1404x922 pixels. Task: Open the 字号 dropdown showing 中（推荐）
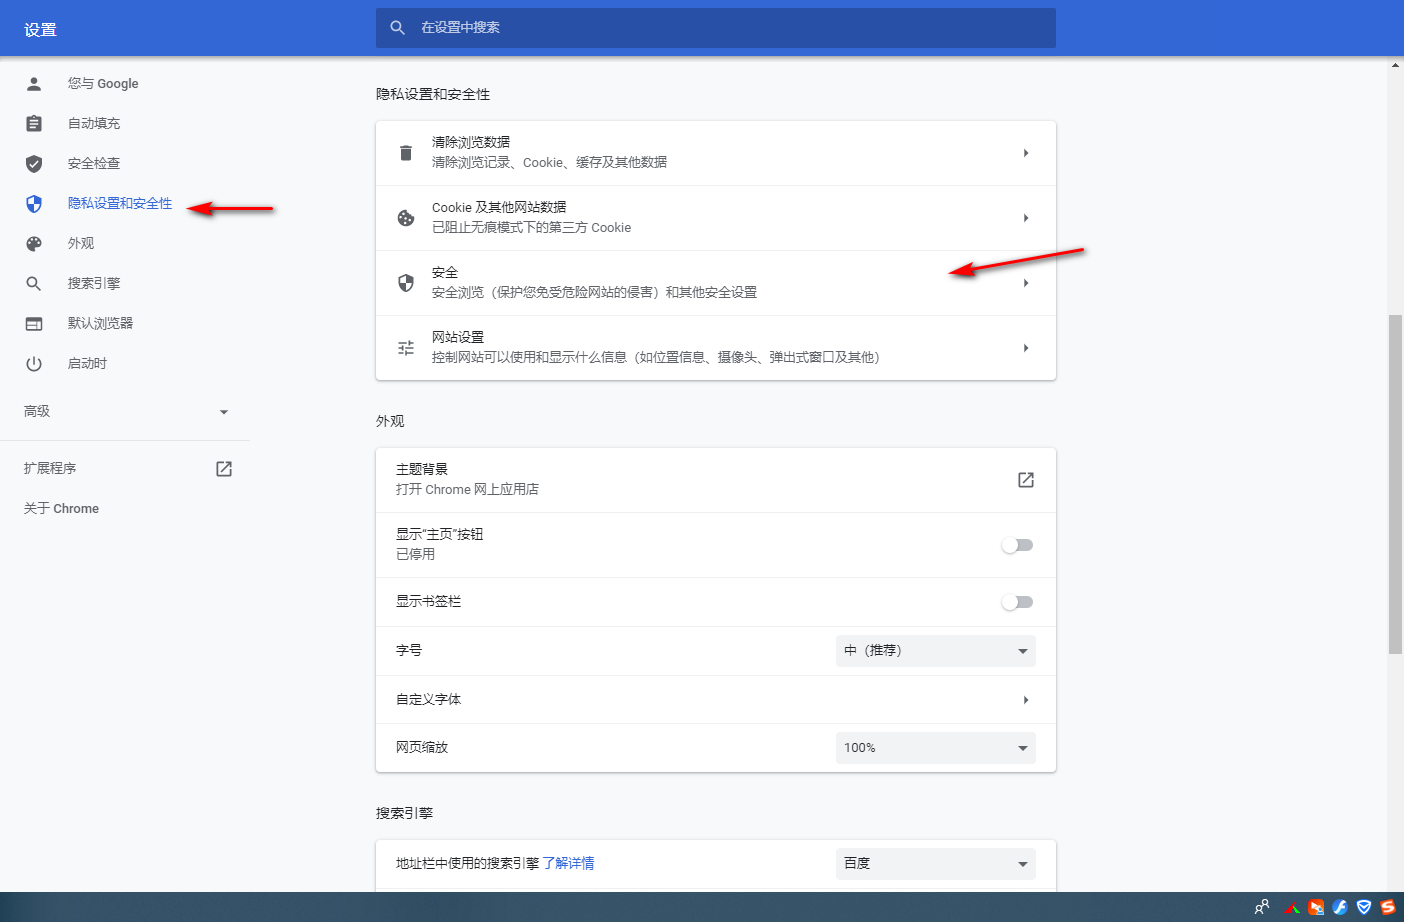pyautogui.click(x=935, y=650)
